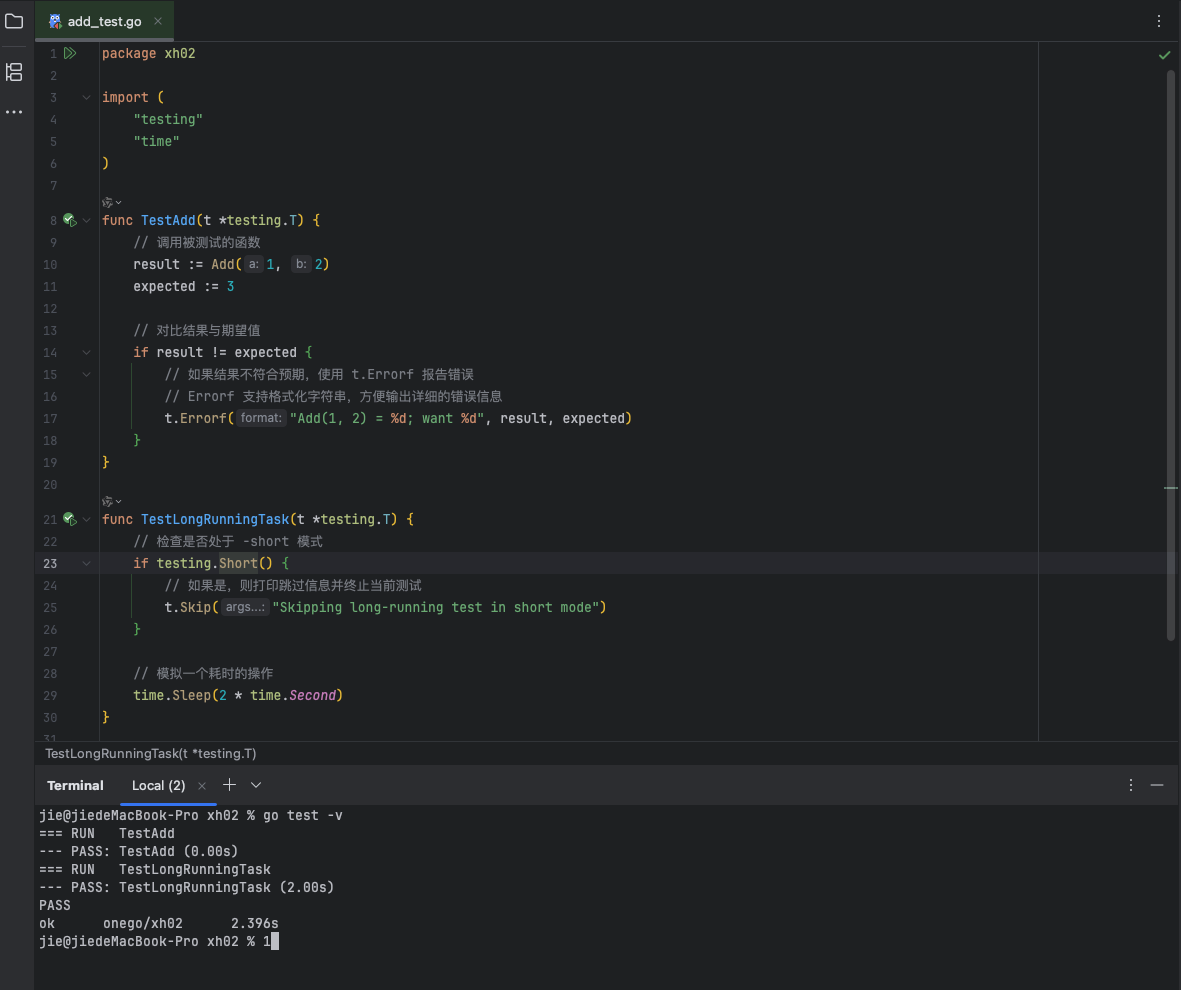Screen dimensions: 1181x990
Task: Click the b: parameter hint
Action: (301, 264)
